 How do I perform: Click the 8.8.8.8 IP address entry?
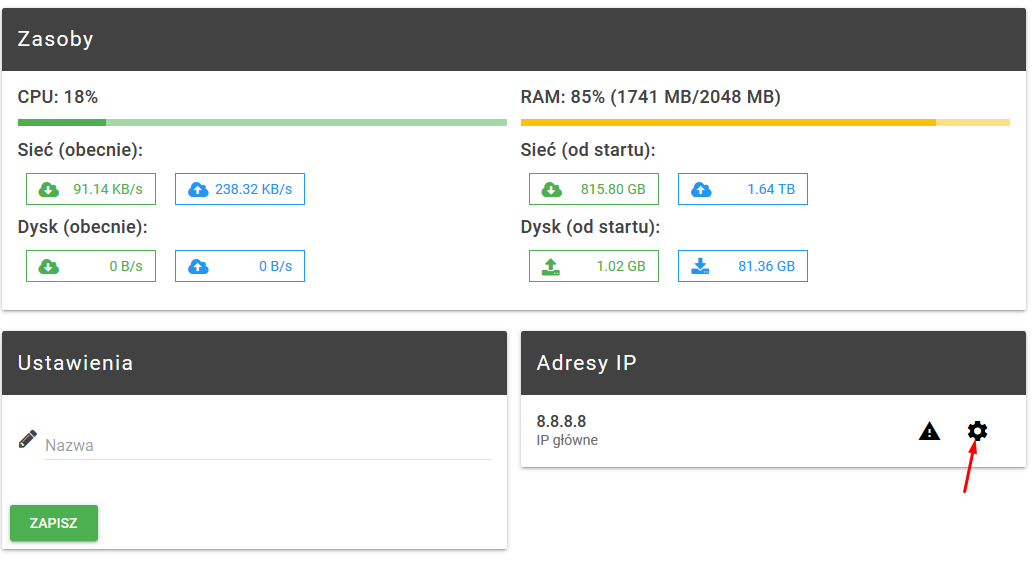[562, 422]
